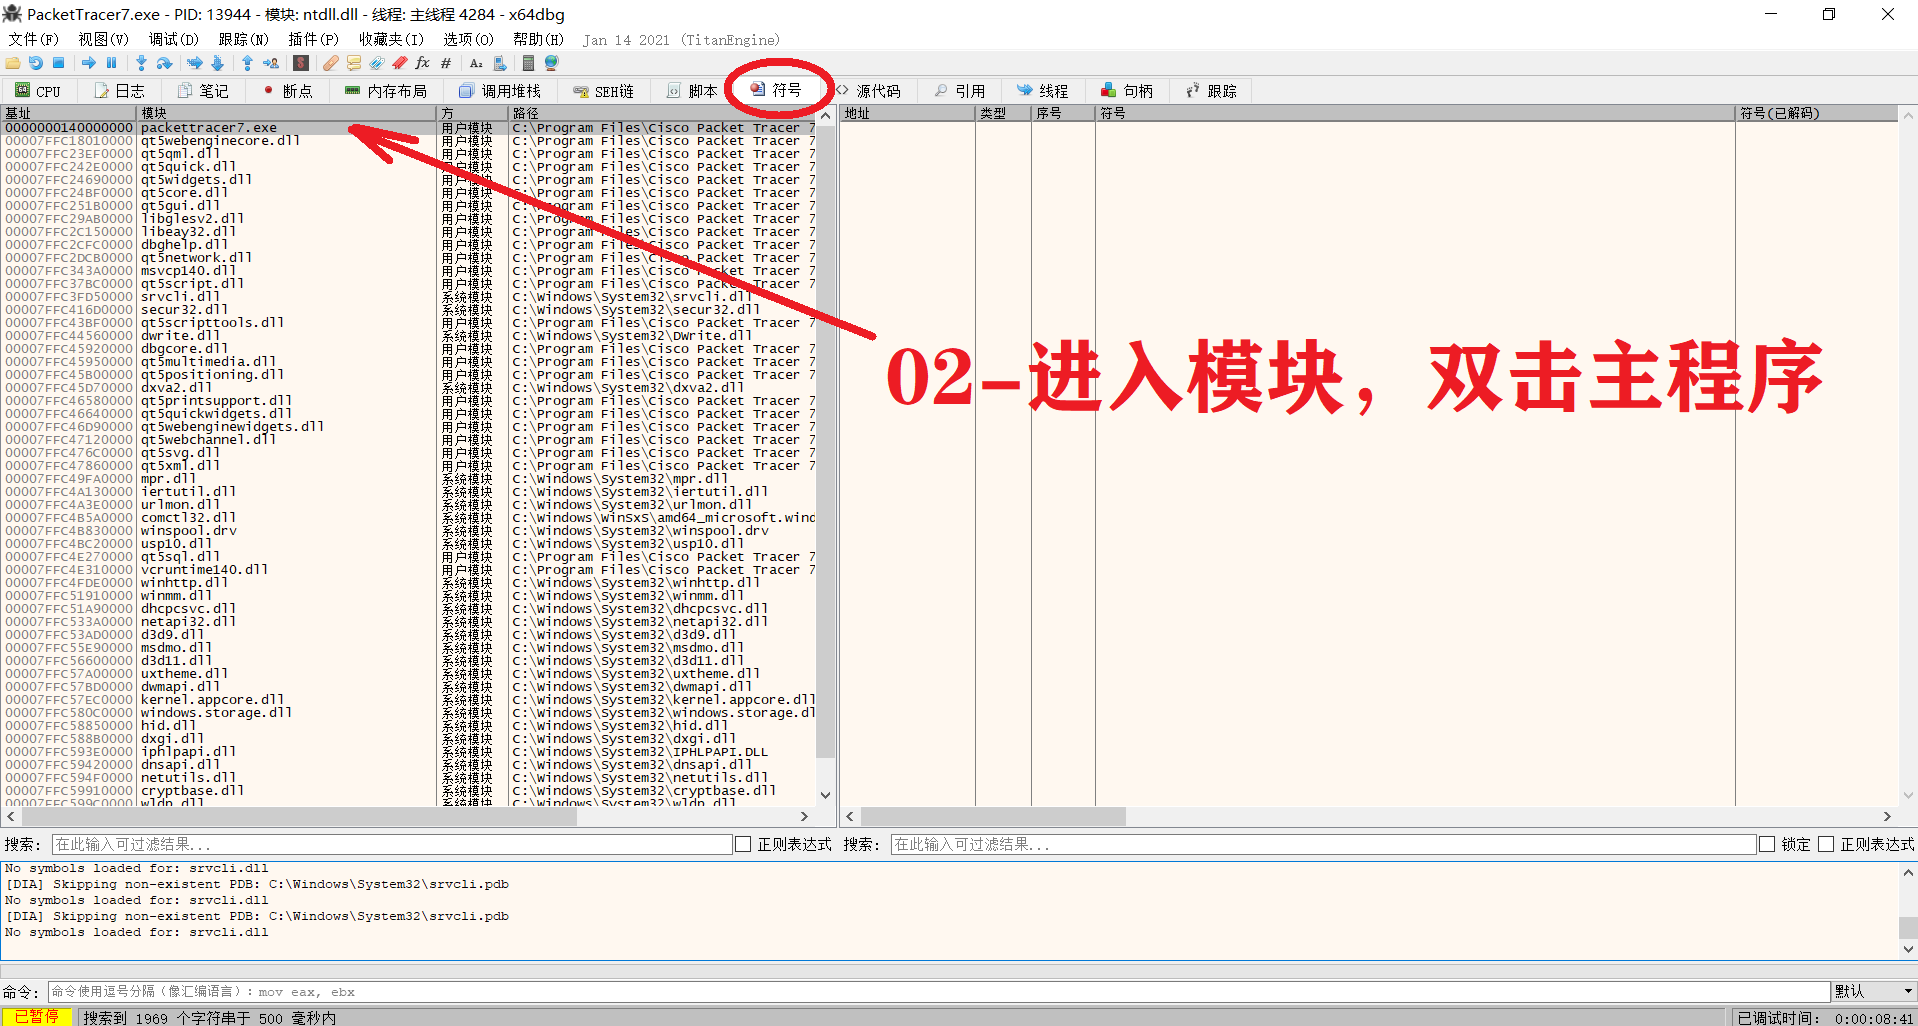The width and height of the screenshot is (1918, 1026).
Task: Enable regex for the module search
Action: pyautogui.click(x=743, y=844)
